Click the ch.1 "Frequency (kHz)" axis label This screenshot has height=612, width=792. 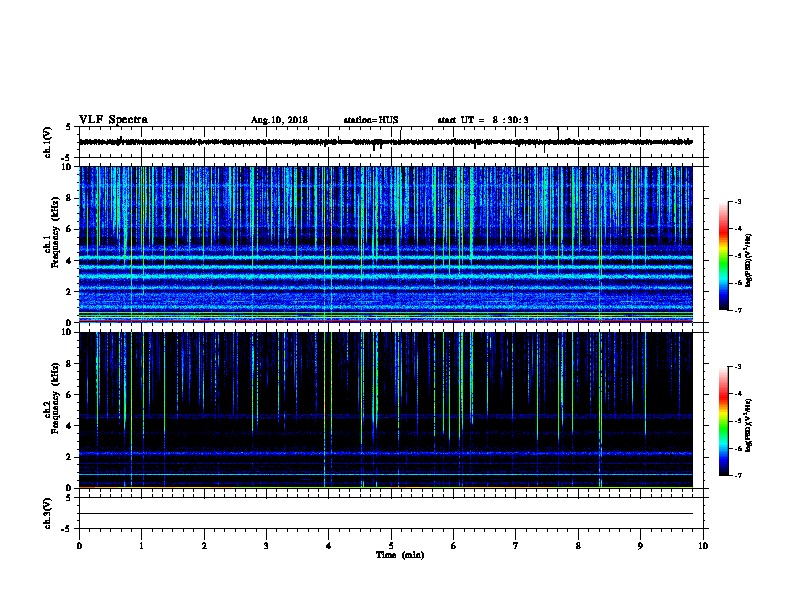point(55,233)
